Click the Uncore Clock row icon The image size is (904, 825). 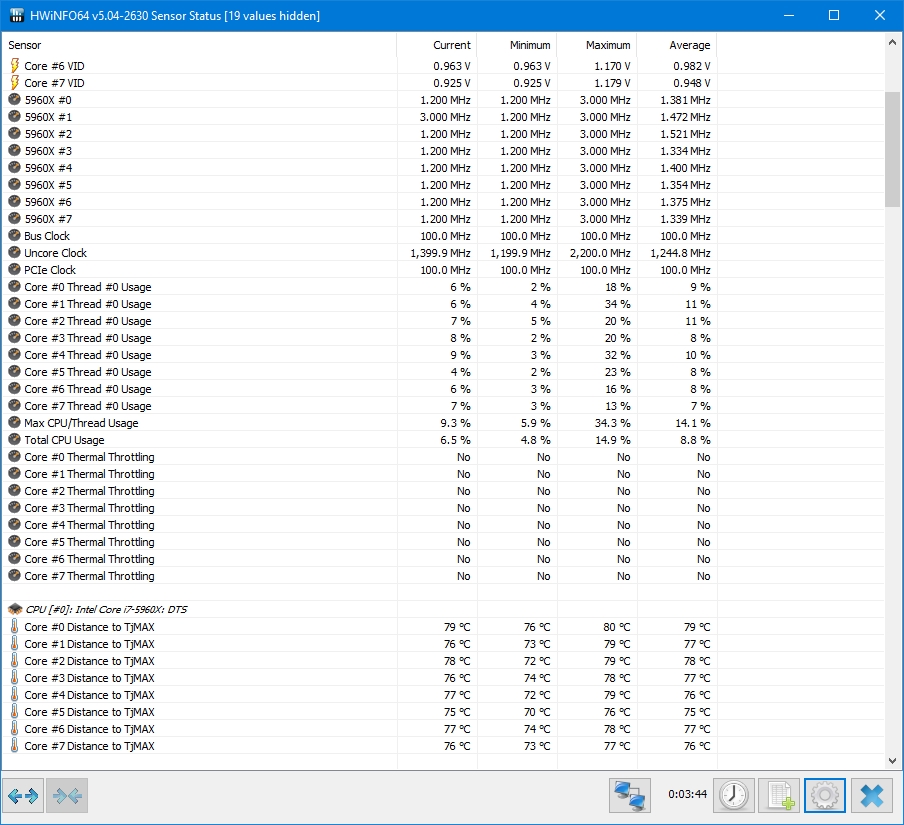15,253
